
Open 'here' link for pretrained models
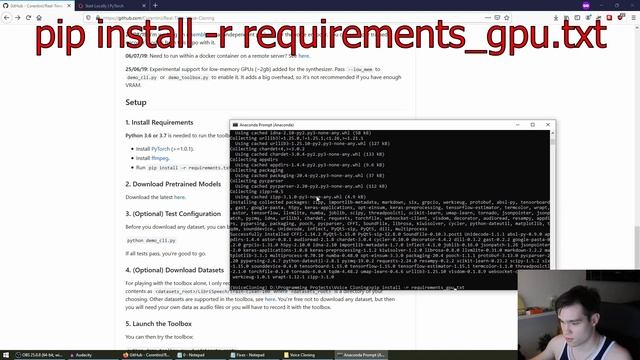pos(180,197)
